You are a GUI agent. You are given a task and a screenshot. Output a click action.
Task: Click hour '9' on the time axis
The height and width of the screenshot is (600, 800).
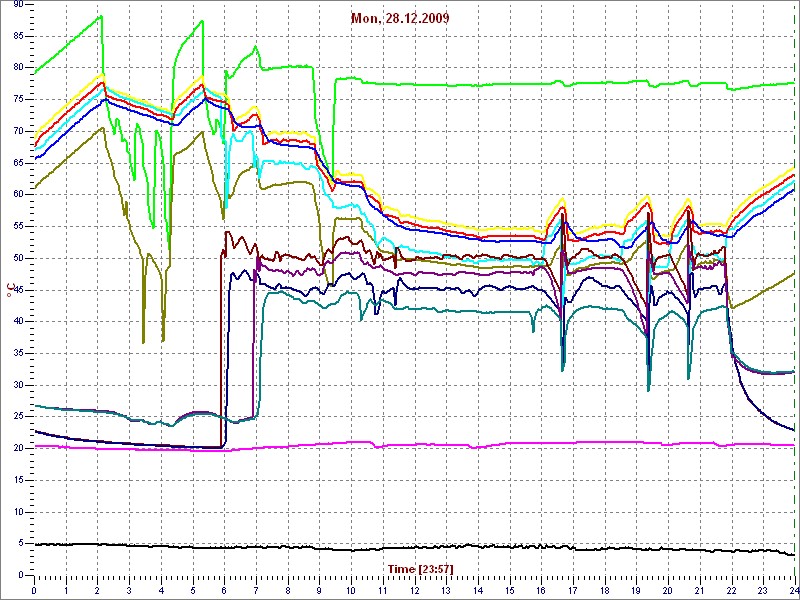pos(319,591)
